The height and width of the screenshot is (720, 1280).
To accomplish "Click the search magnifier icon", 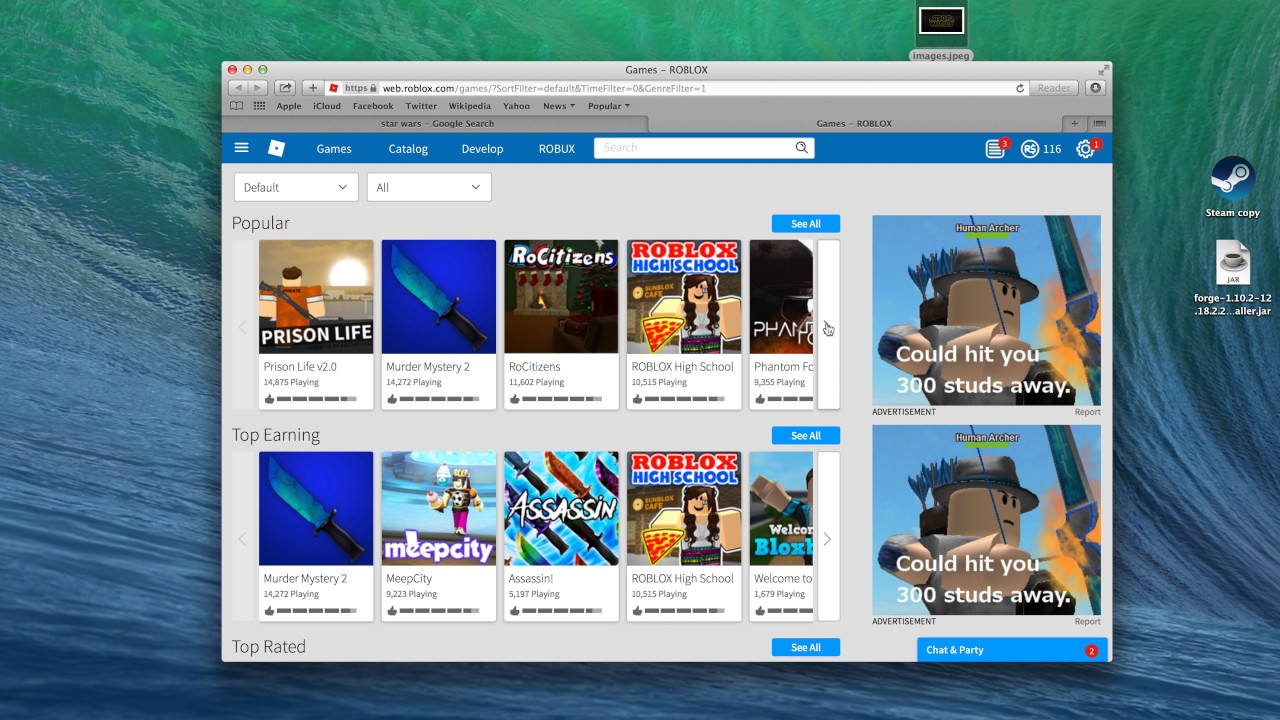I will [x=801, y=148].
